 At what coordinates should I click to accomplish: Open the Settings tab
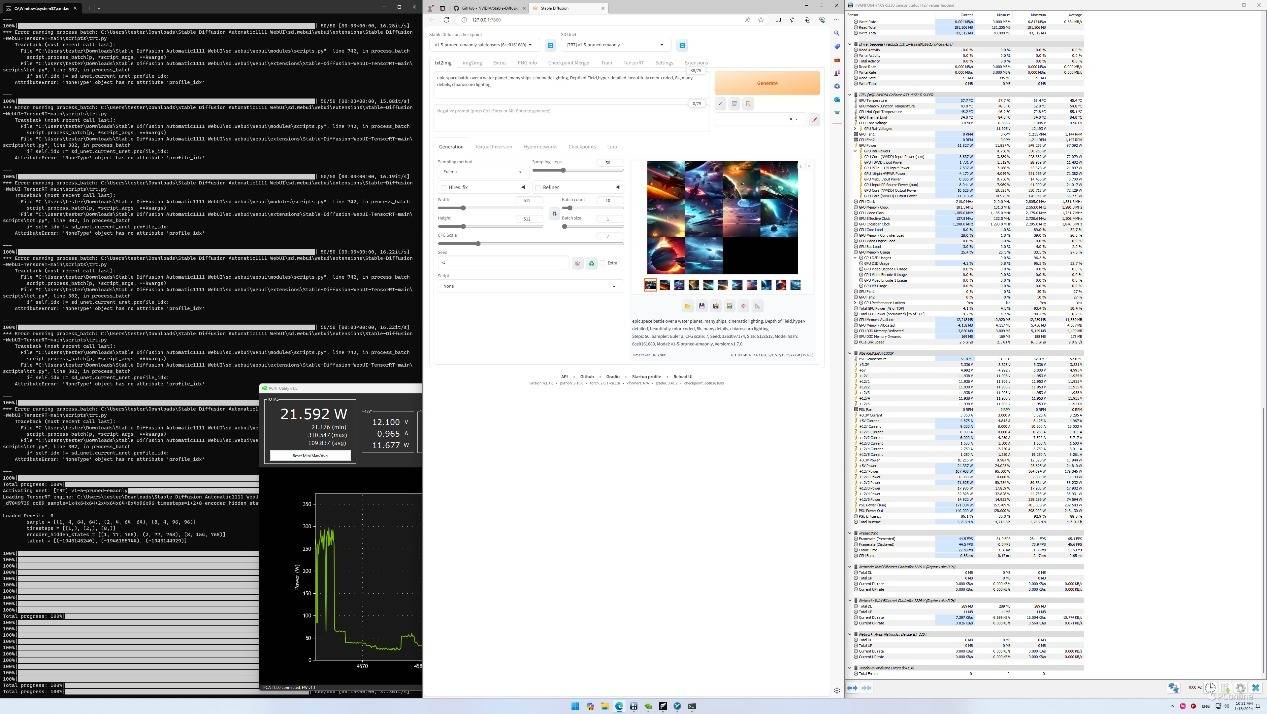[x=664, y=62]
